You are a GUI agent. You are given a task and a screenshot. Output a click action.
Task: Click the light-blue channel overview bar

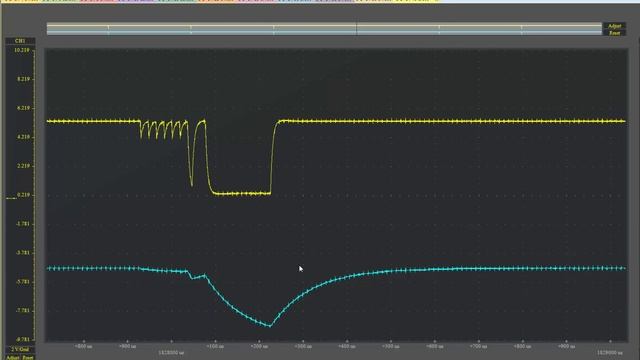click(x=324, y=32)
